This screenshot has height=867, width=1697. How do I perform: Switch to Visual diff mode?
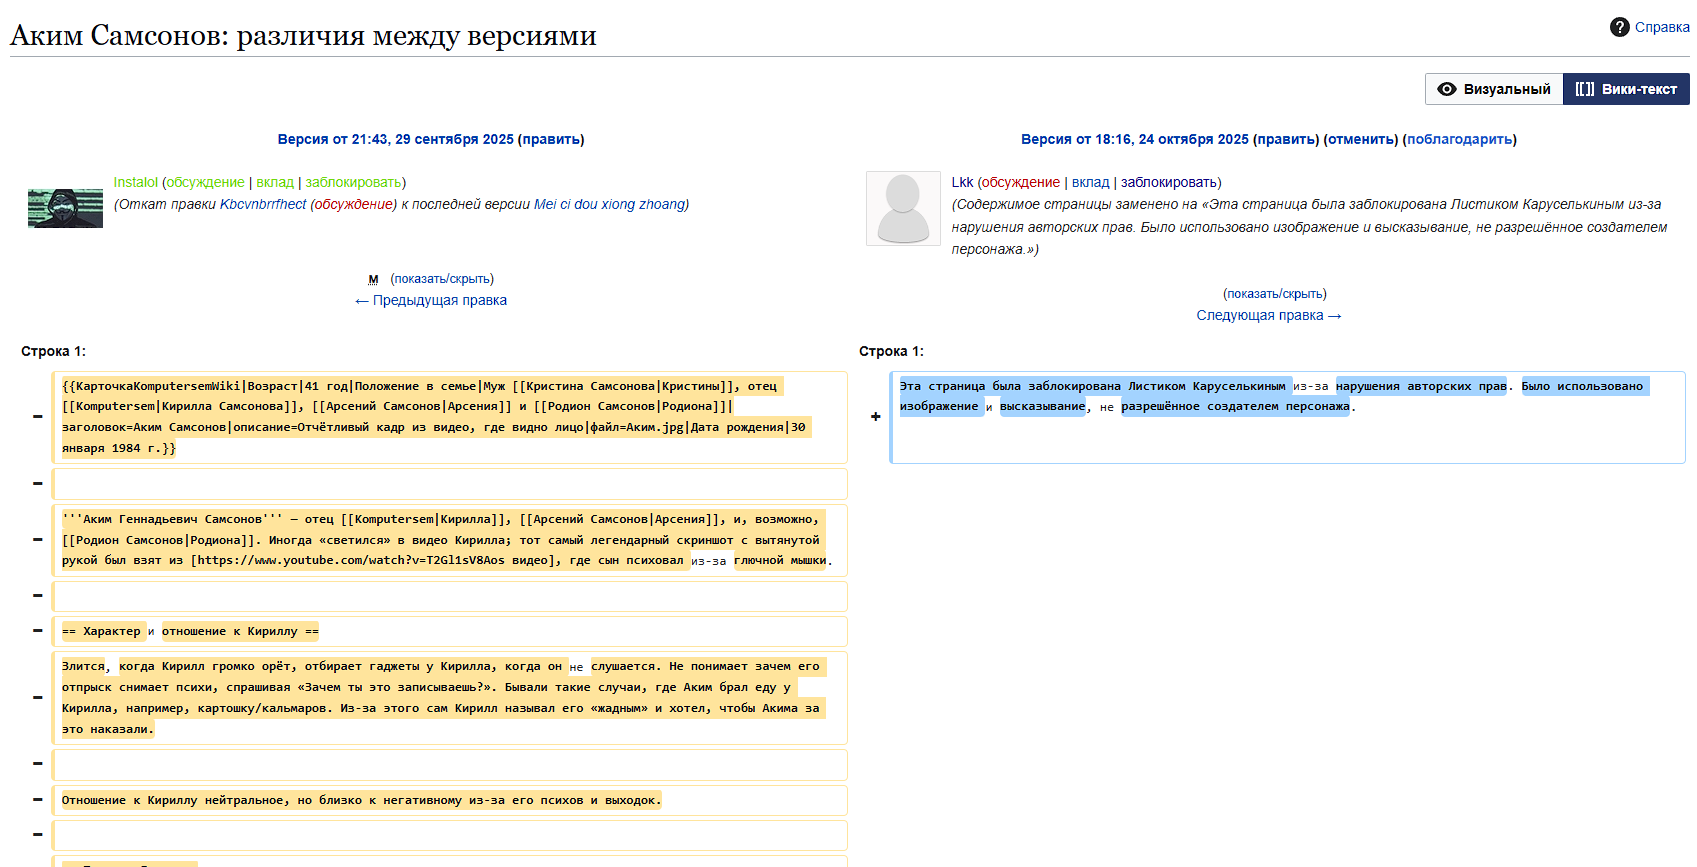[1494, 89]
